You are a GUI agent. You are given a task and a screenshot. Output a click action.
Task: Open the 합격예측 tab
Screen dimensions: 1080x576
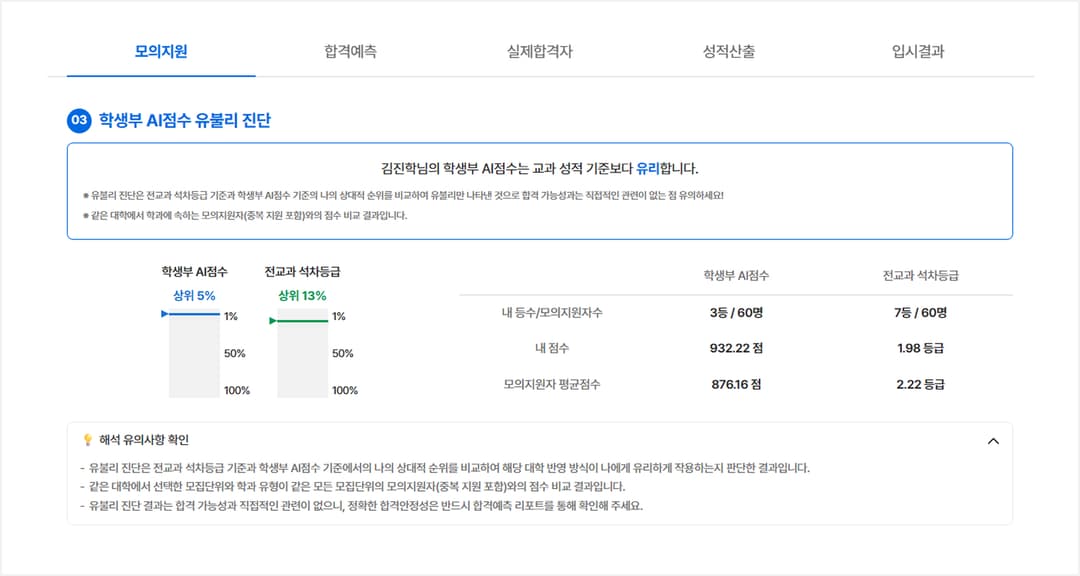350,52
